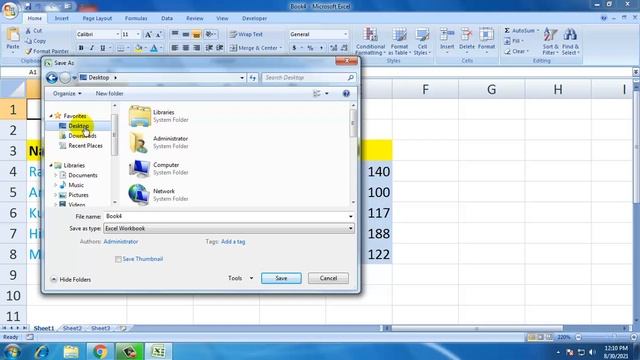Click the Increase Font Size icon
The image size is (640, 360).
point(148,35)
